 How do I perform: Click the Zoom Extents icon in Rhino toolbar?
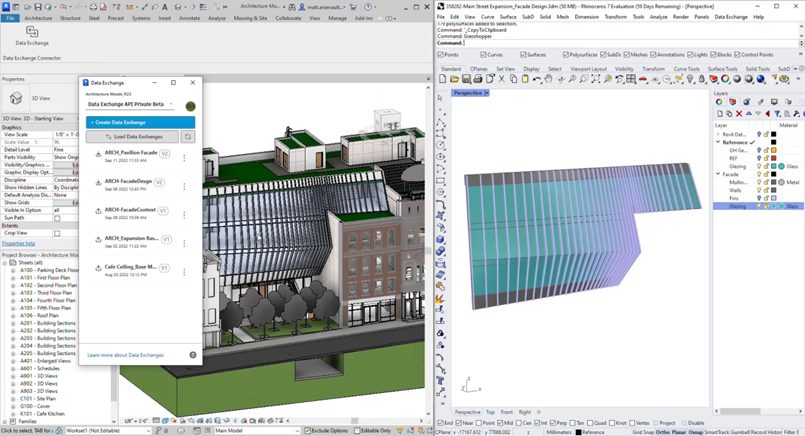596,79
